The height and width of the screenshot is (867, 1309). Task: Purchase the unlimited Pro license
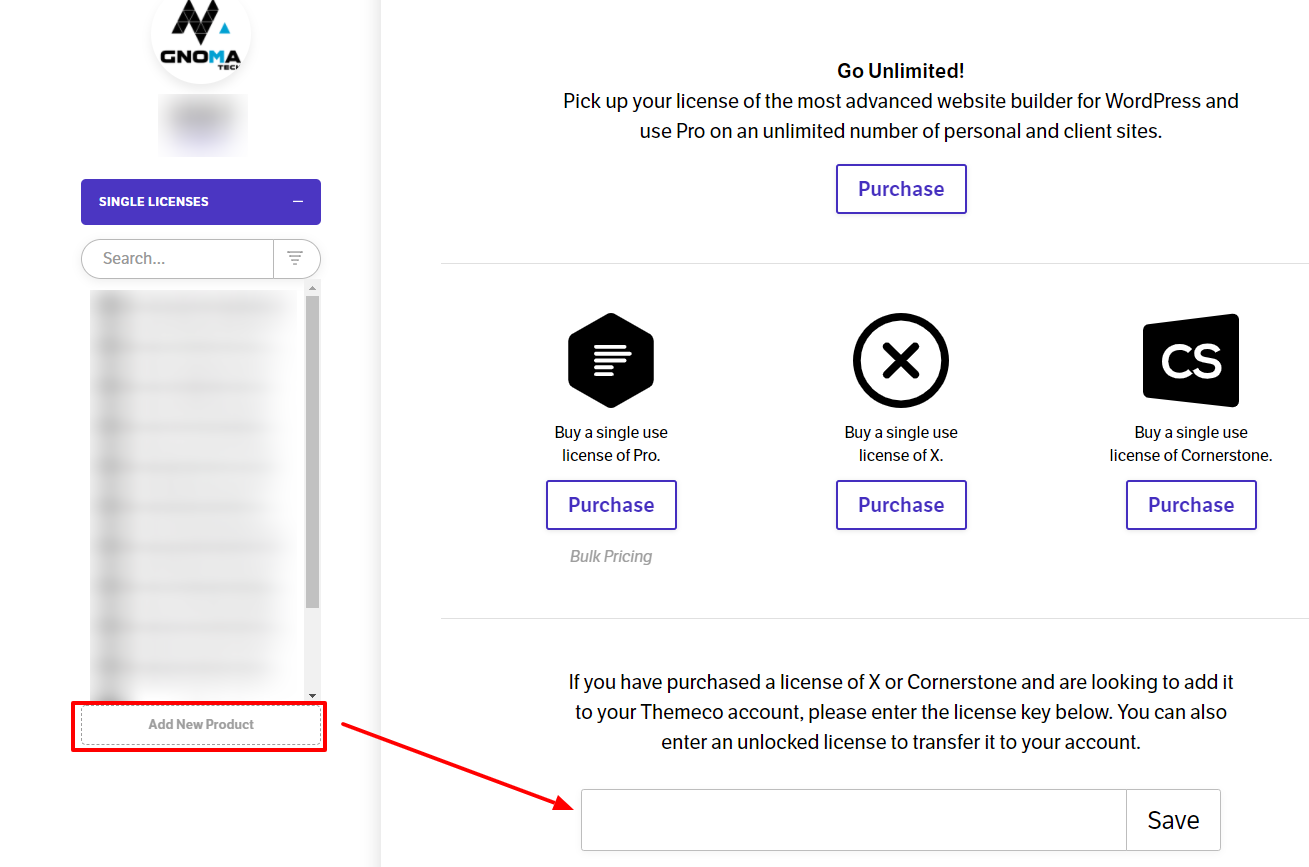(901, 189)
